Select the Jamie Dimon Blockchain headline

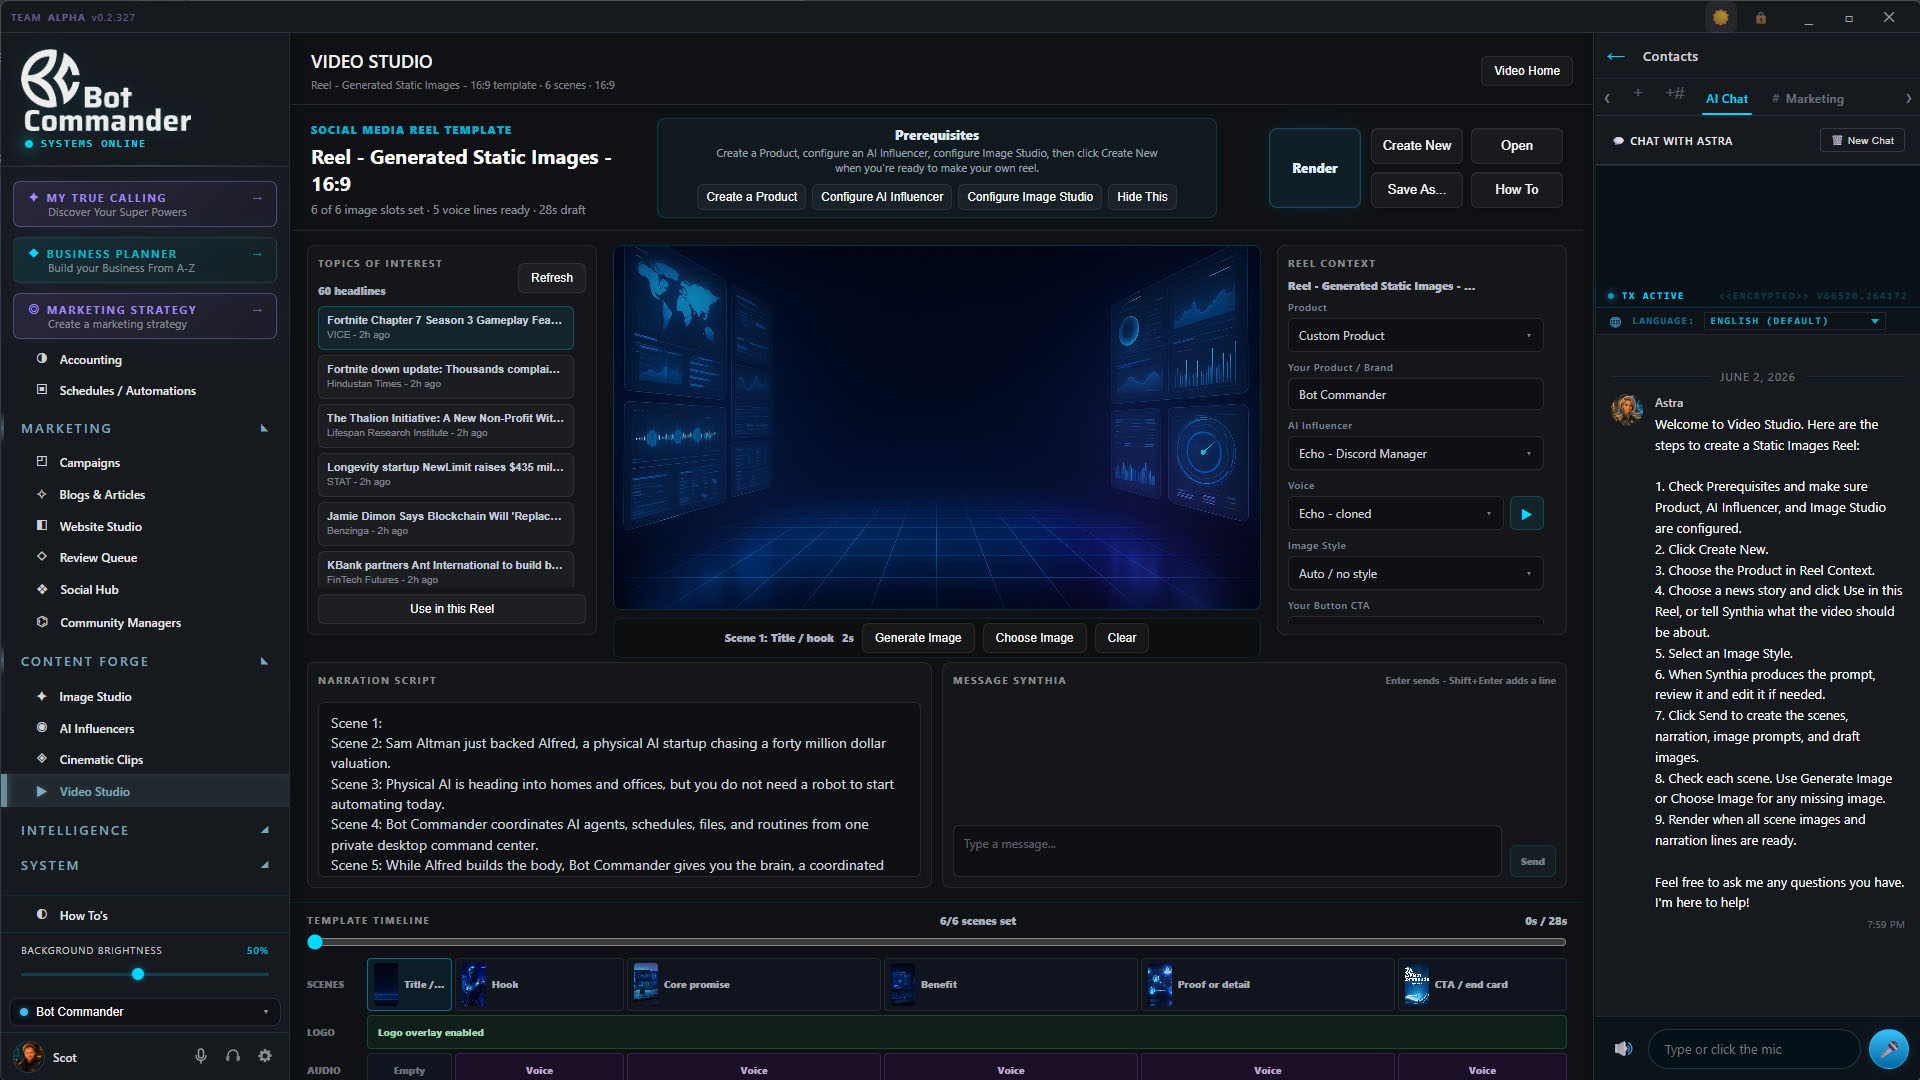[x=446, y=523]
